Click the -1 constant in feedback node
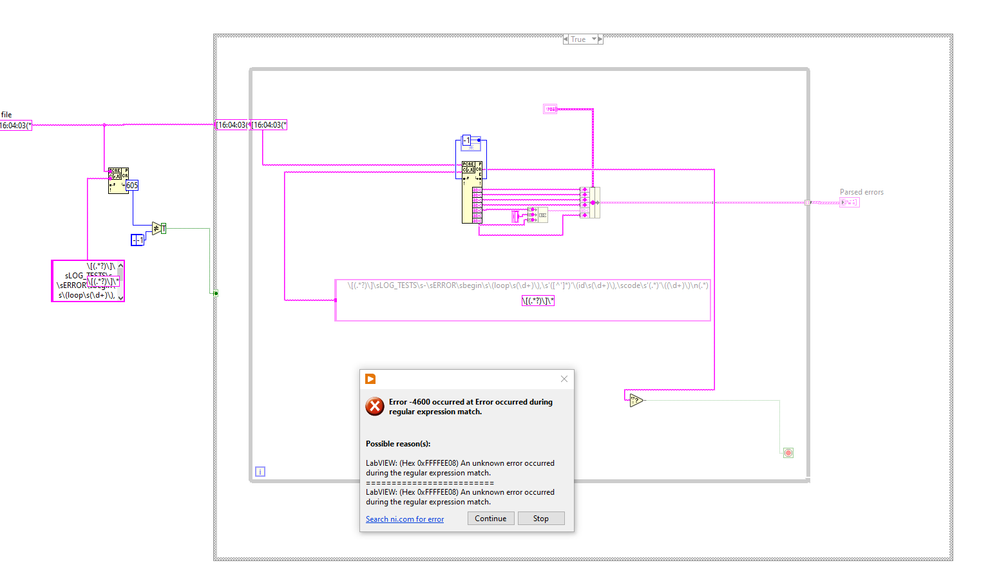The width and height of the screenshot is (999, 576). click(x=467, y=140)
